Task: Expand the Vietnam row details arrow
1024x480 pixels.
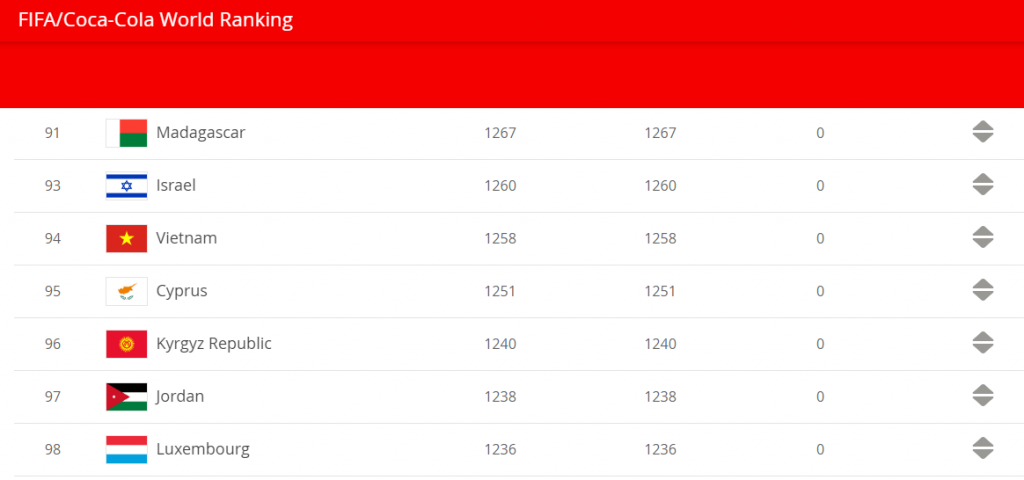Action: point(982,238)
